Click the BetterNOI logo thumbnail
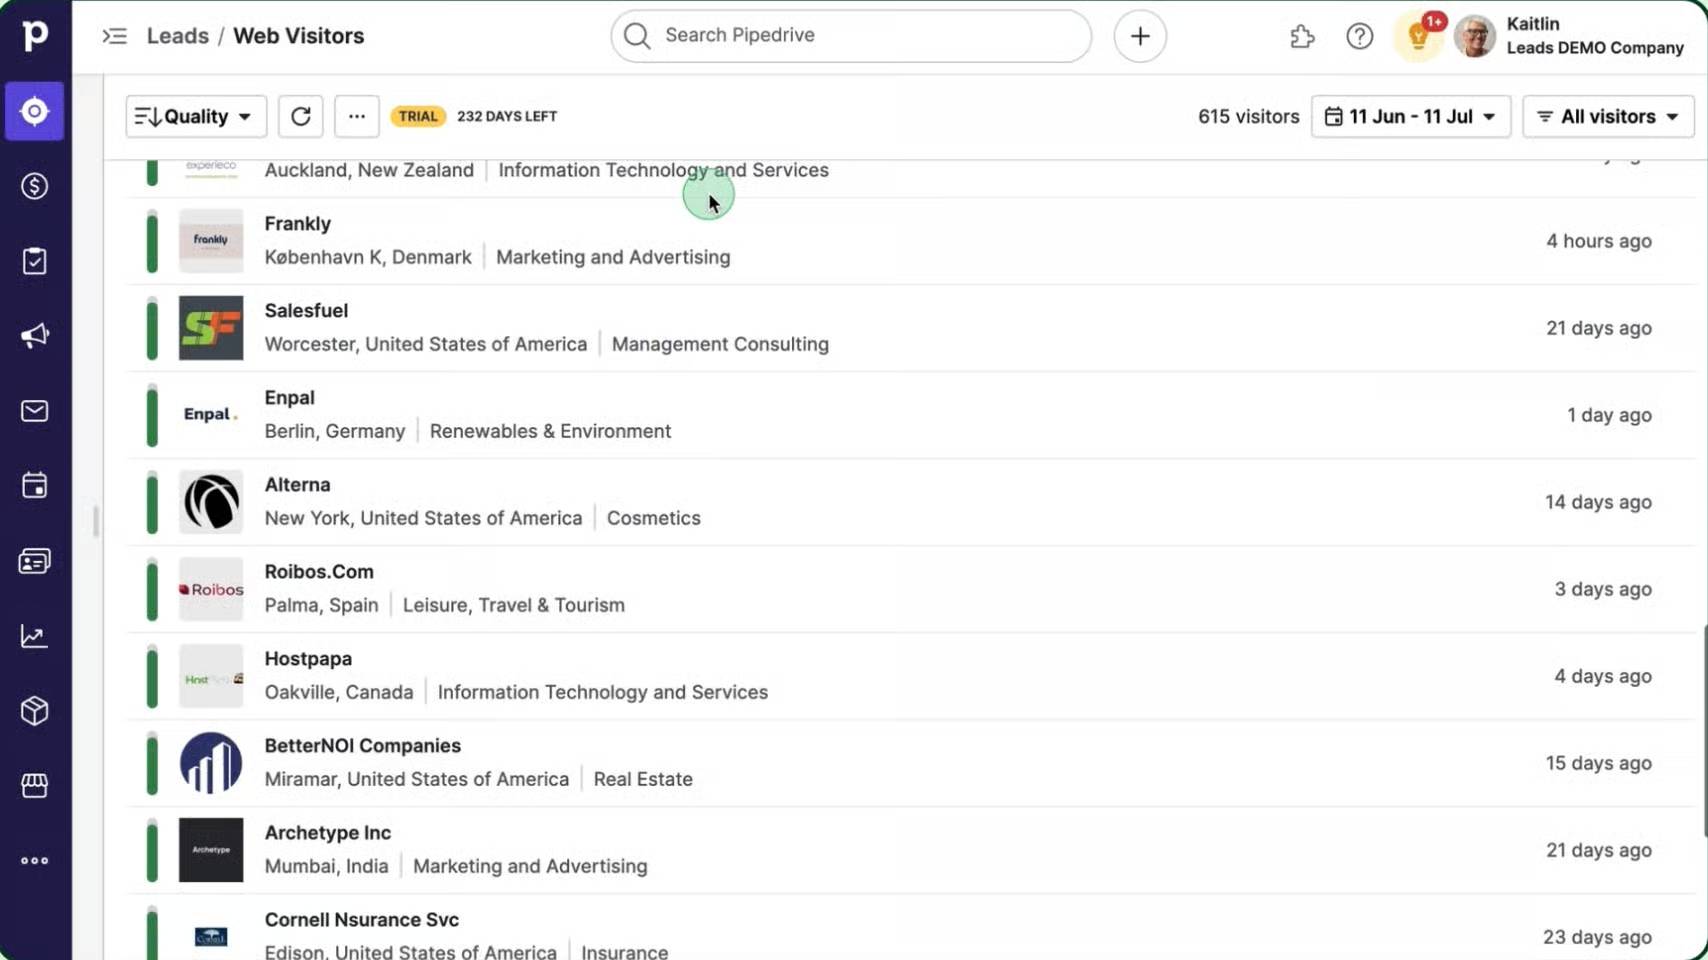 [x=211, y=763]
